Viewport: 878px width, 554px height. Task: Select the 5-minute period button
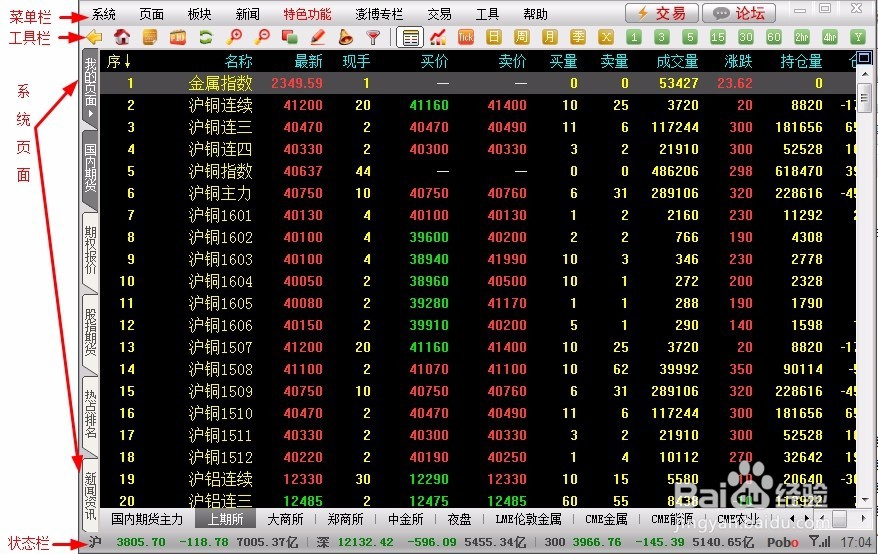point(690,38)
